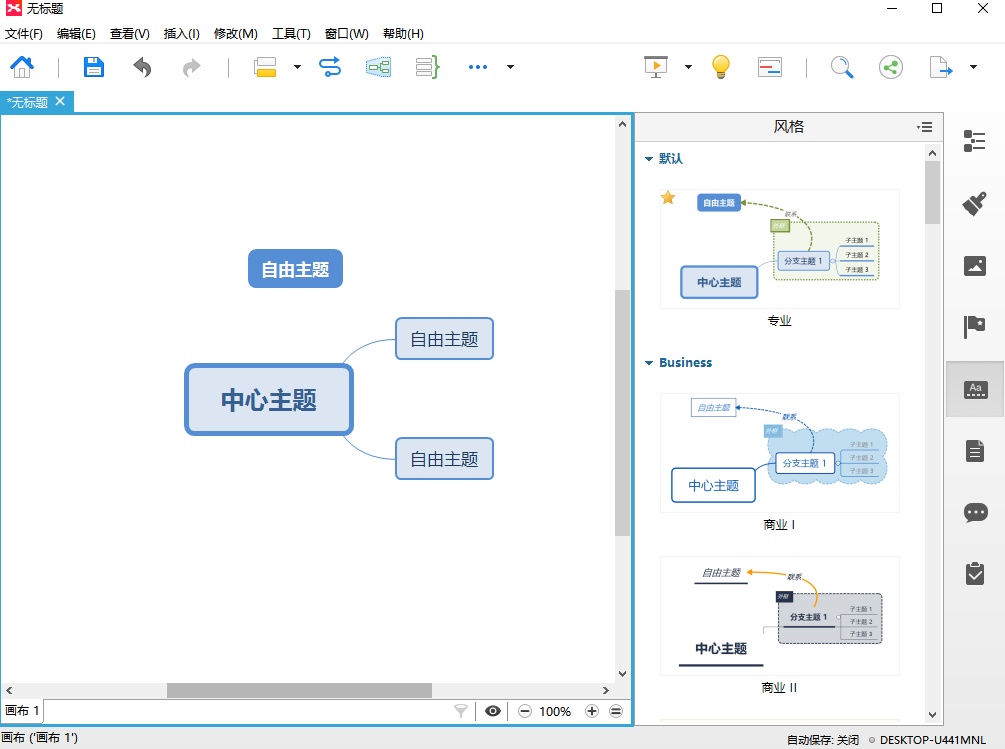Share the mind map

pos(890,67)
